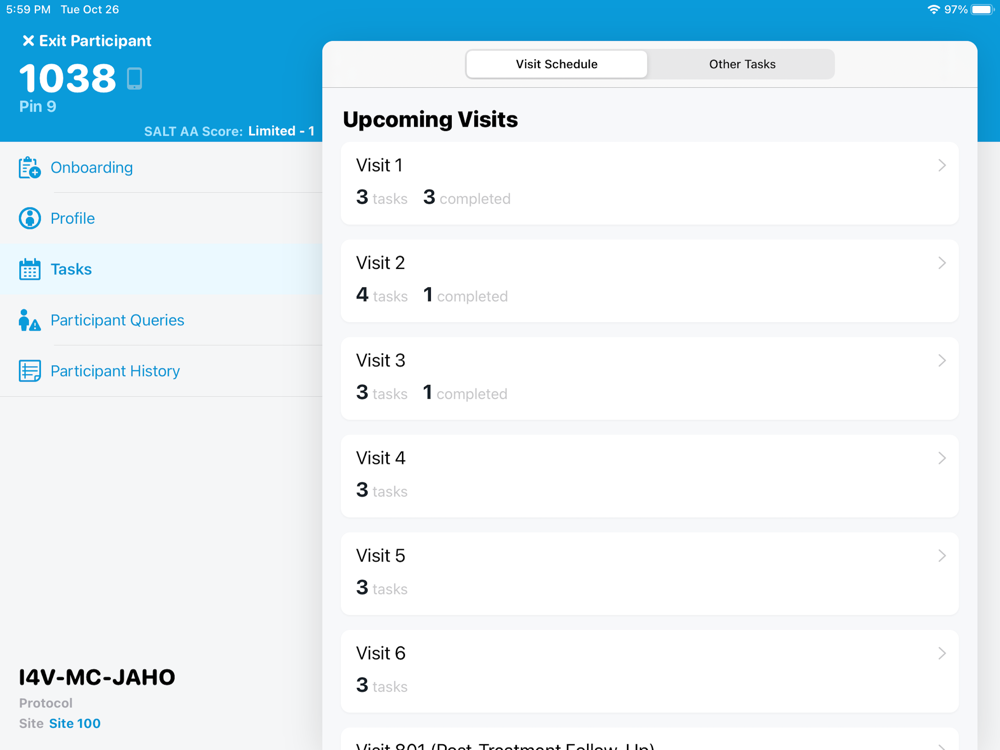This screenshot has width=1000, height=750.
Task: Expand Visit 3 chevron
Action: (x=942, y=360)
